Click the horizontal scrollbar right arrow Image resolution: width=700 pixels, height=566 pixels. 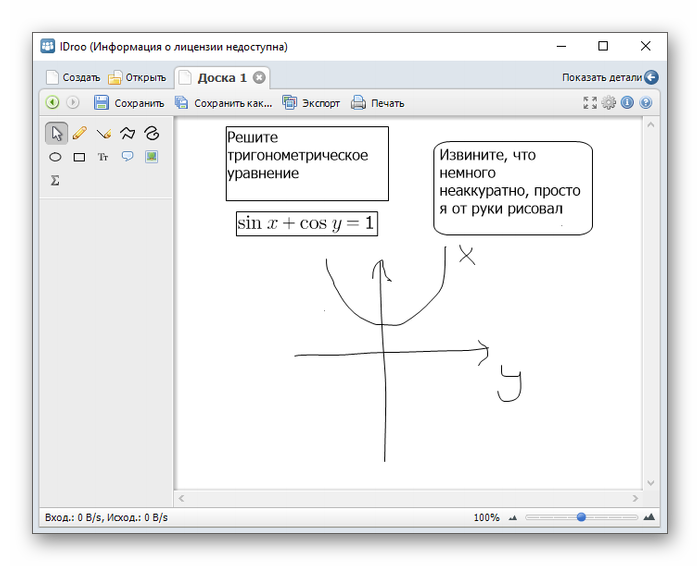[635, 498]
